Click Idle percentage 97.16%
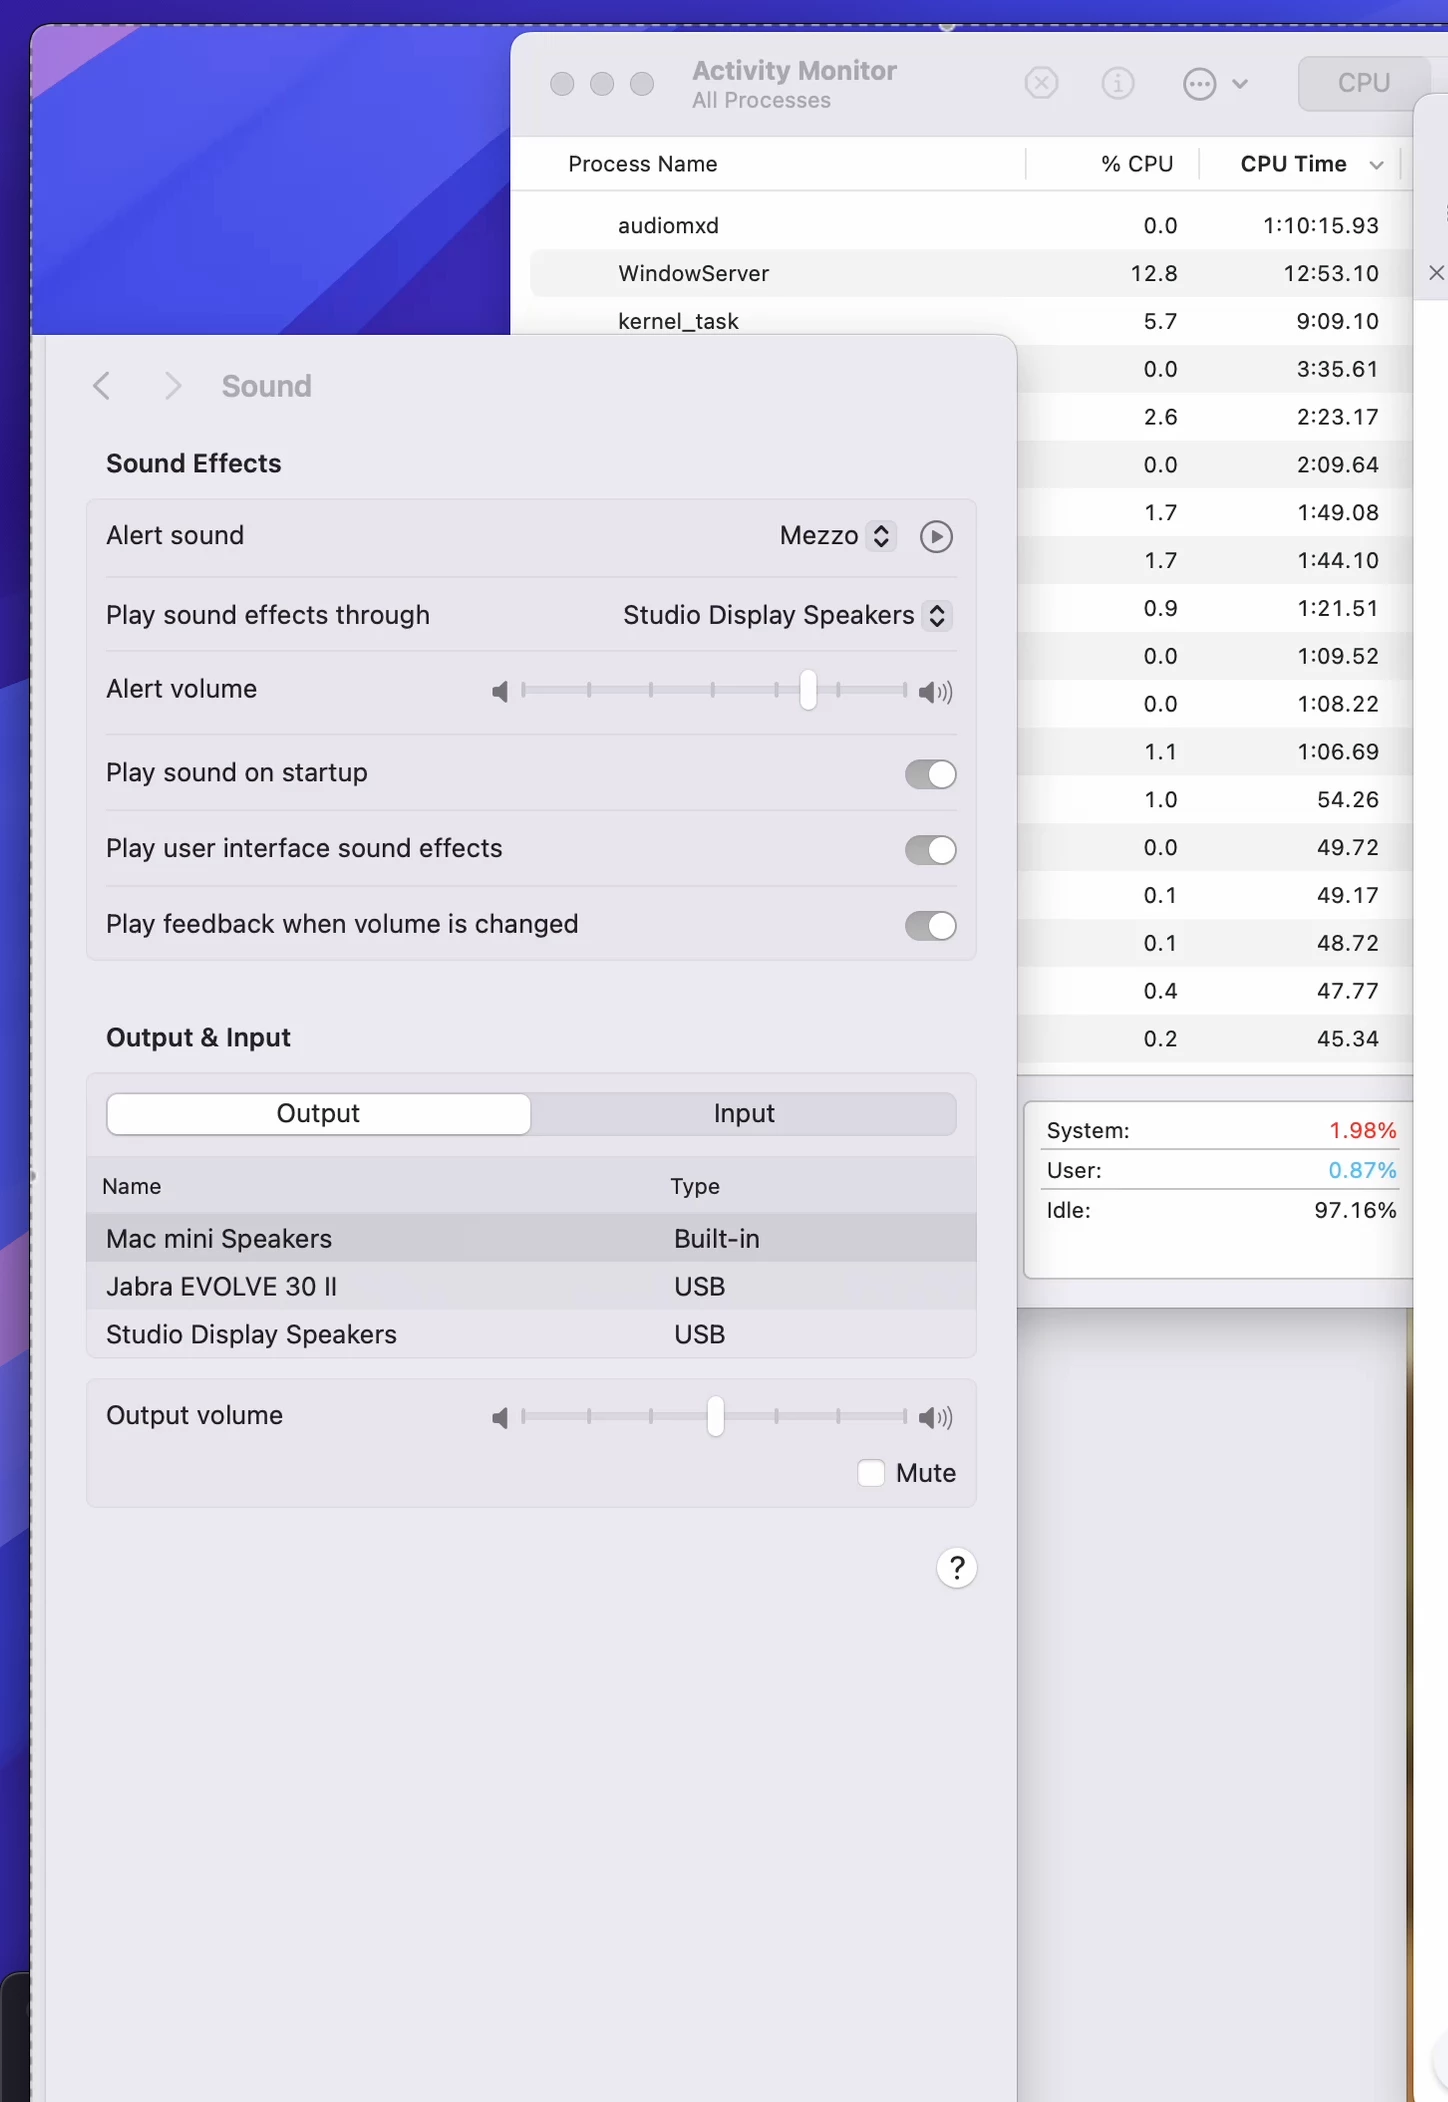Viewport: 1448px width, 2102px height. [x=1355, y=1210]
